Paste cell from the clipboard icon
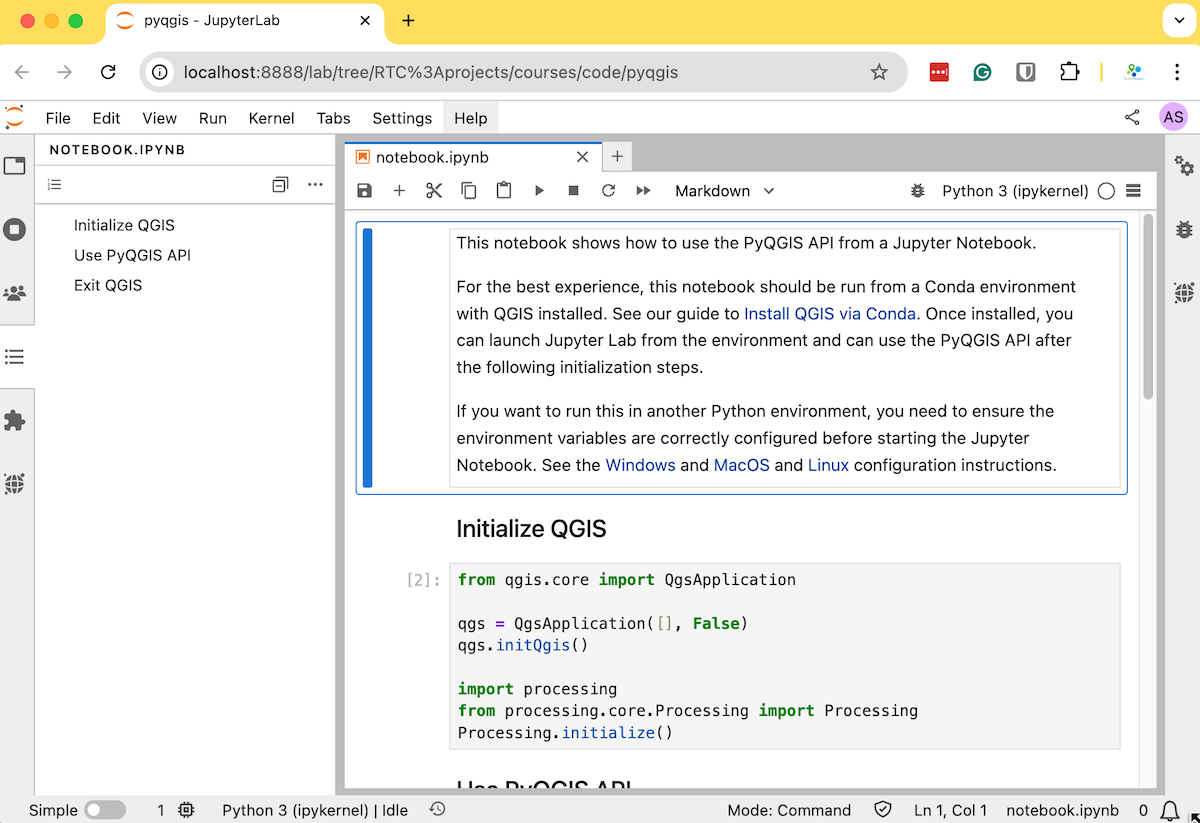Image resolution: width=1200 pixels, height=823 pixels. point(504,191)
